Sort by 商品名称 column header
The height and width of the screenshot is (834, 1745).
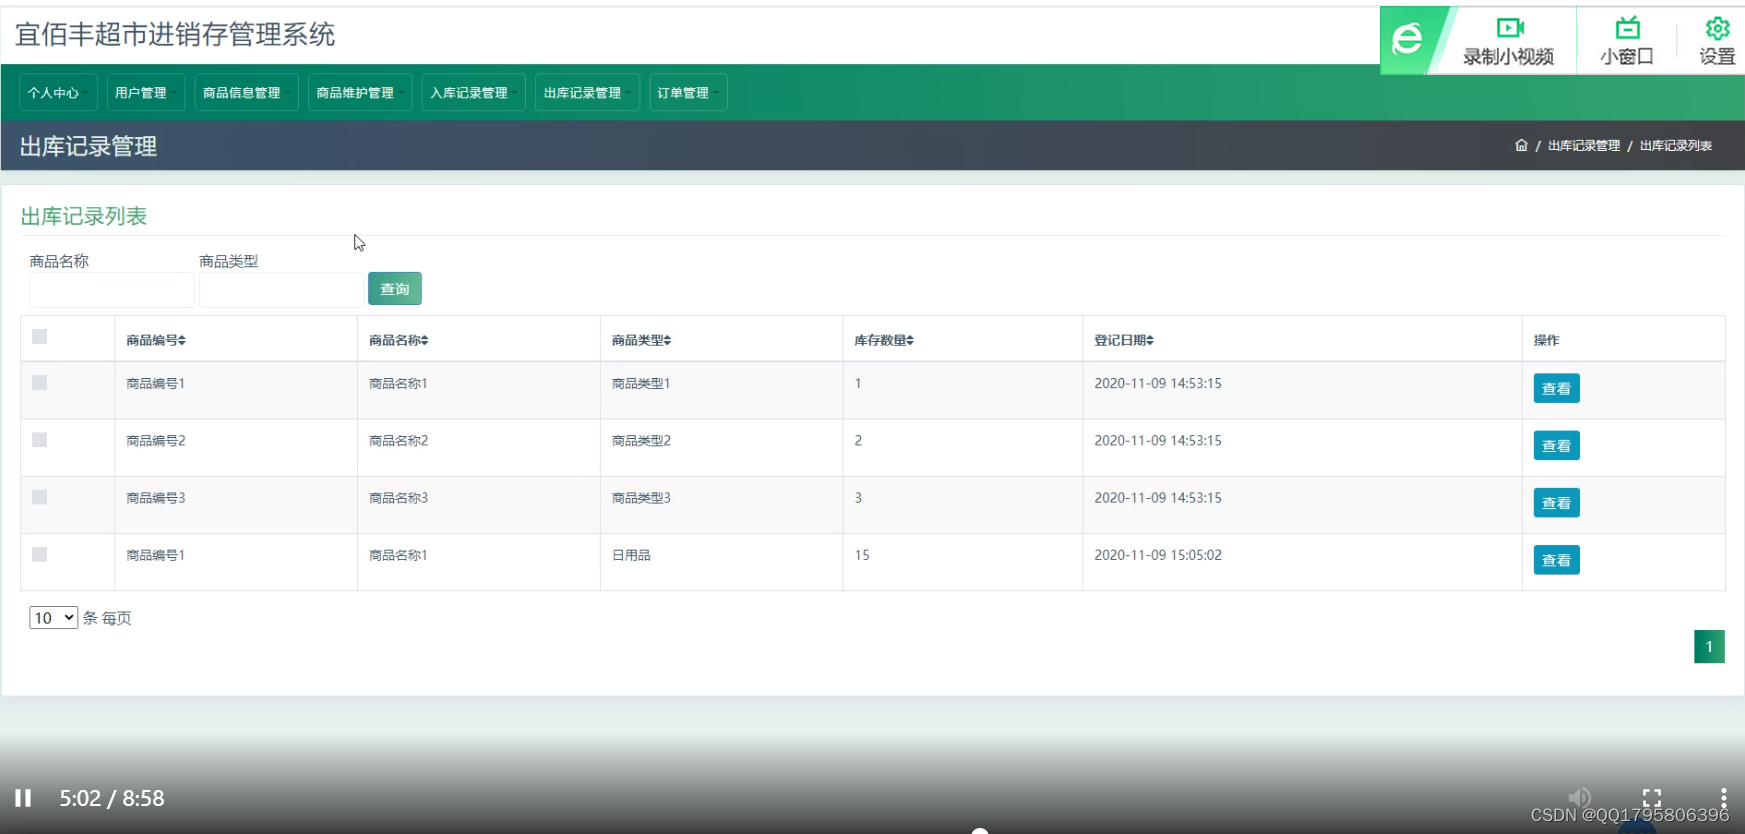point(398,340)
